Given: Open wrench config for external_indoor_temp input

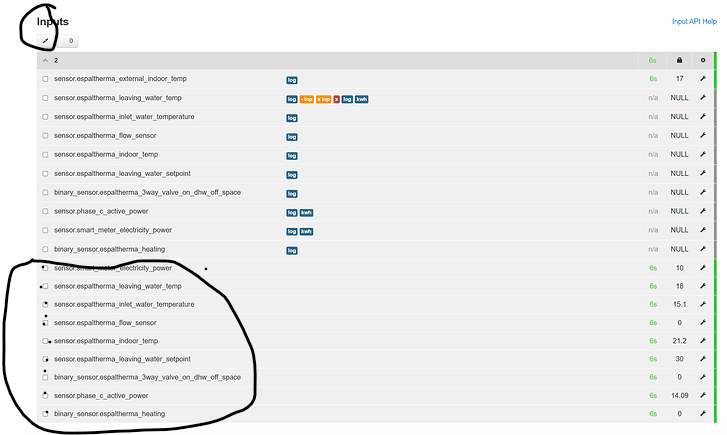Looking at the screenshot, I should click(702, 79).
